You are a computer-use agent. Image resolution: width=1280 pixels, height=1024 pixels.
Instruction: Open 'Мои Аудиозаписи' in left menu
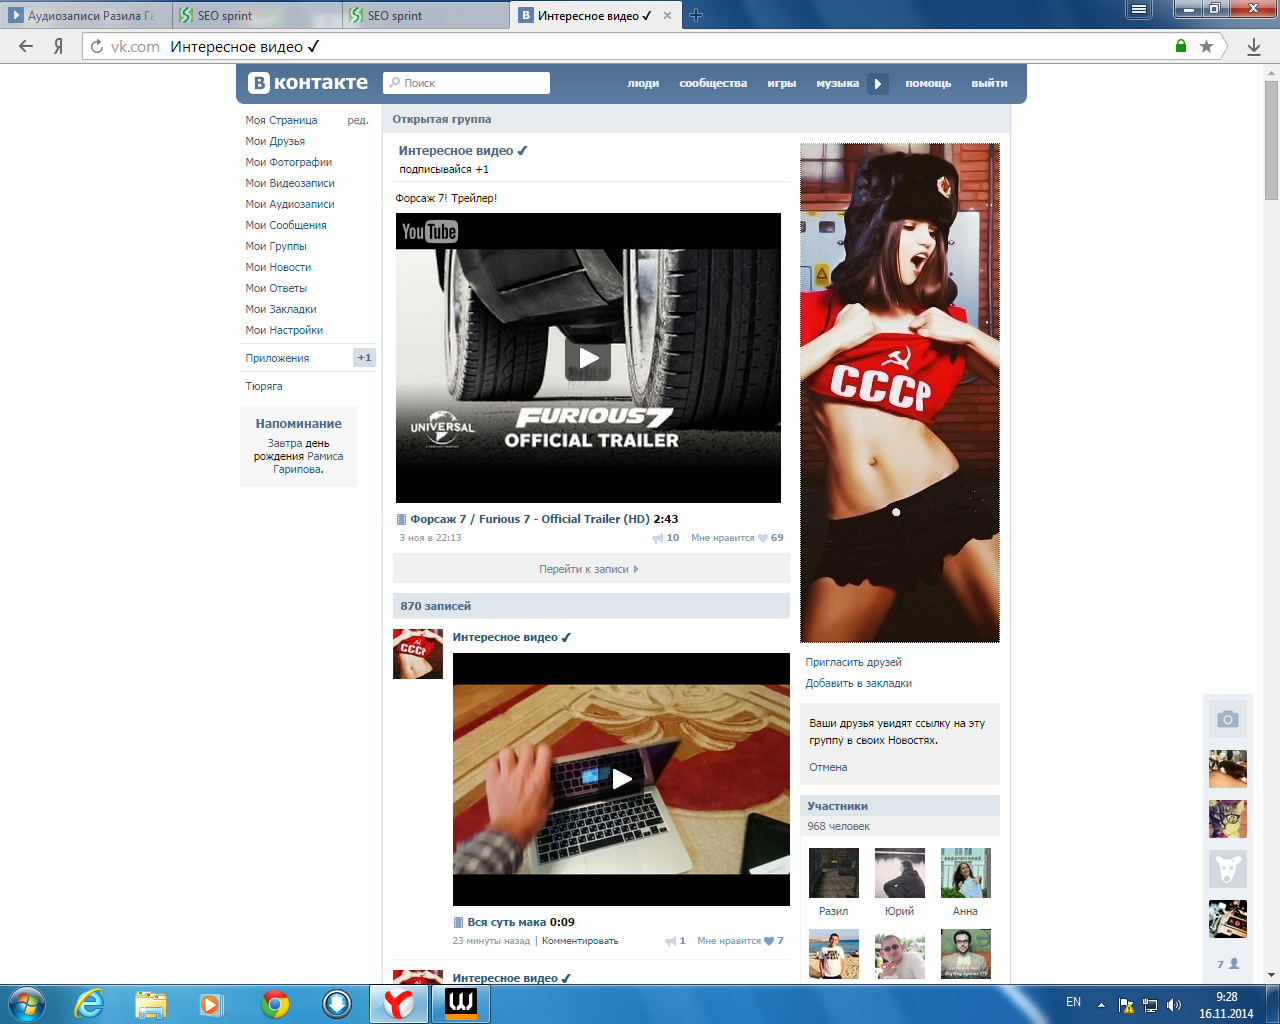point(290,204)
